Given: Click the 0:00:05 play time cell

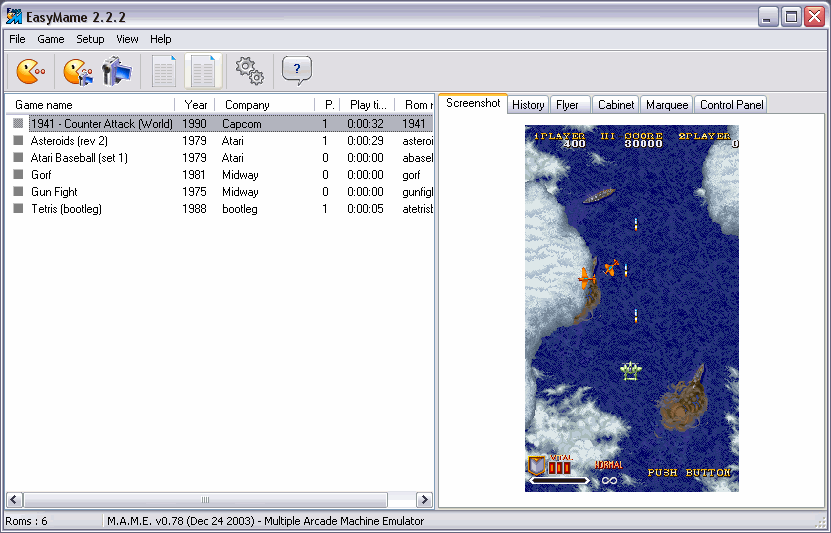Looking at the screenshot, I should [x=365, y=208].
